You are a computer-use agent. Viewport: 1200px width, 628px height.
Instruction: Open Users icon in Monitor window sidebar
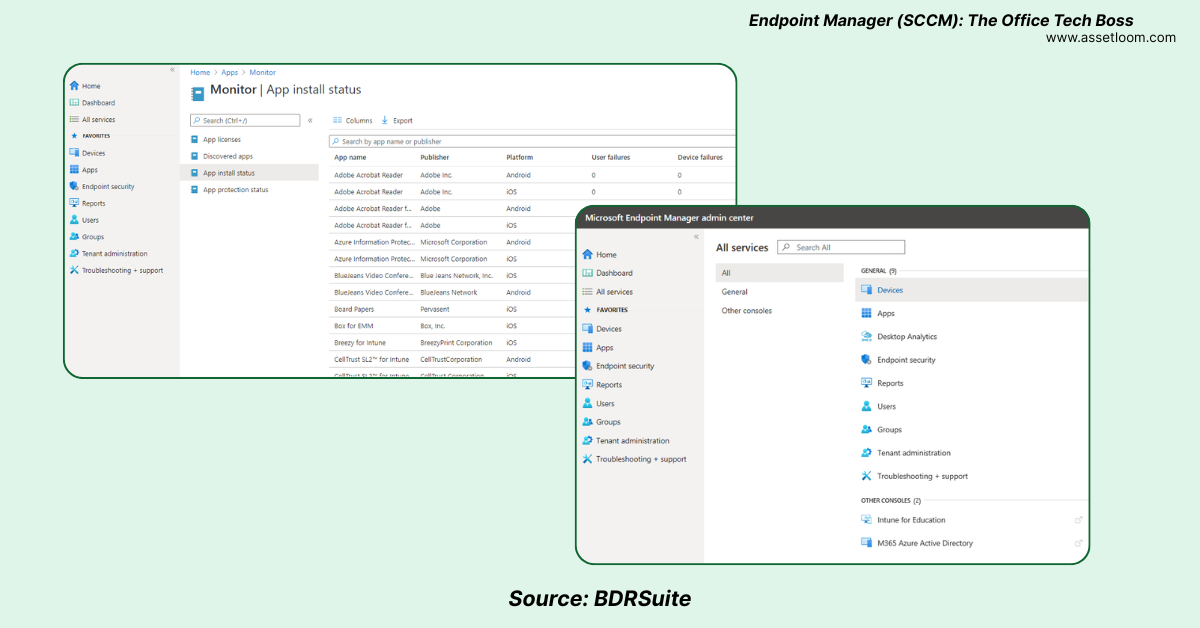click(x=74, y=220)
